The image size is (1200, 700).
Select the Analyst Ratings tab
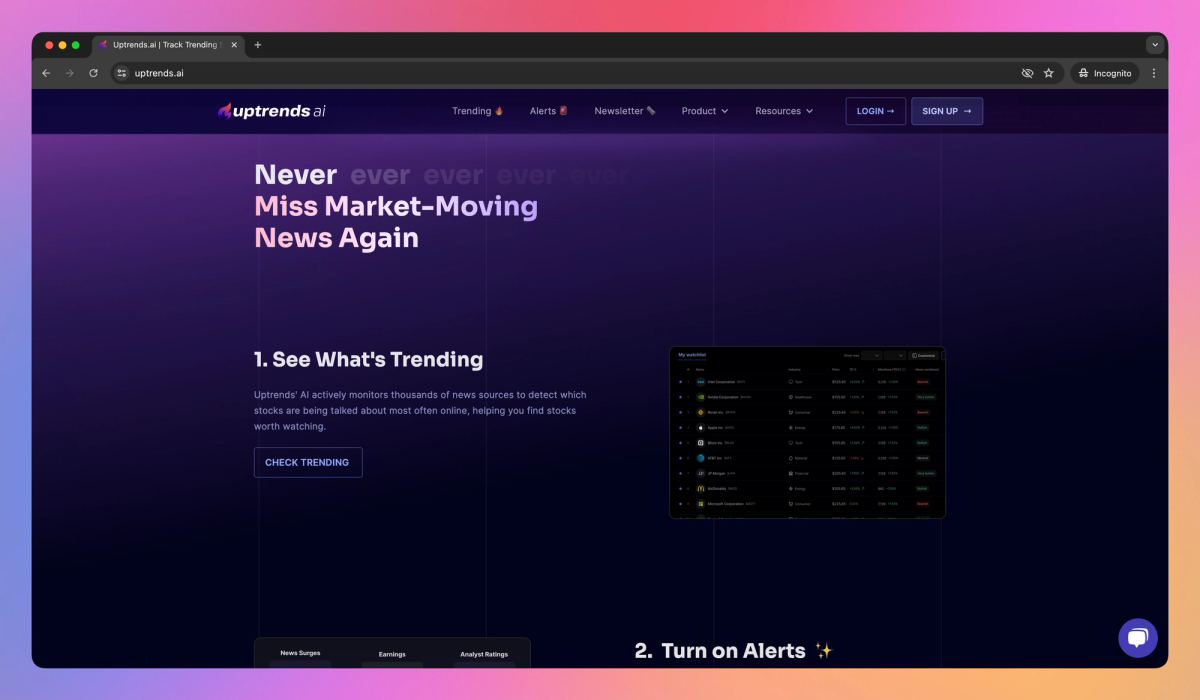pyautogui.click(x=484, y=654)
